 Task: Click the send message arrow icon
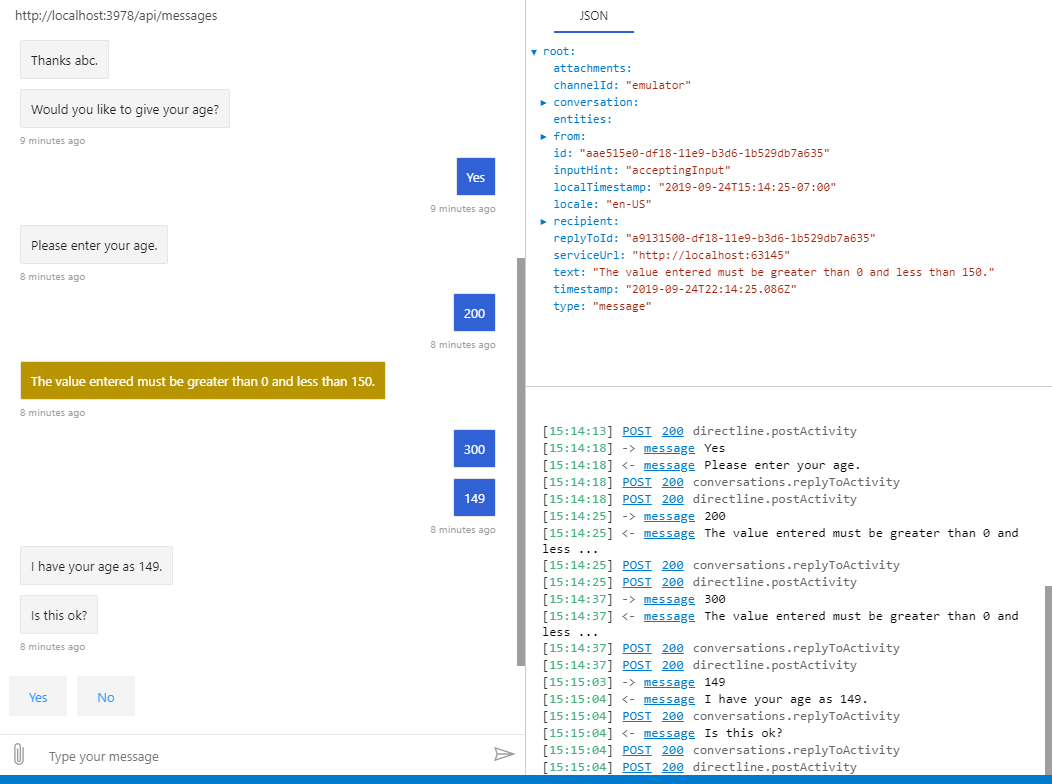click(x=504, y=754)
